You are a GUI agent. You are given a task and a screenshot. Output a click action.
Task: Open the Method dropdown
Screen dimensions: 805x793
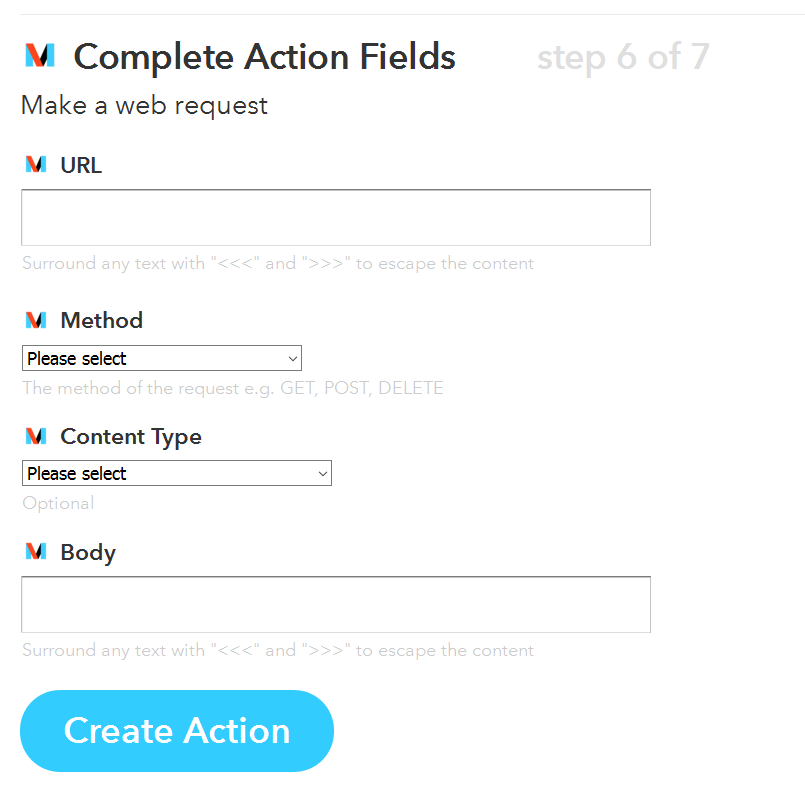[161, 358]
